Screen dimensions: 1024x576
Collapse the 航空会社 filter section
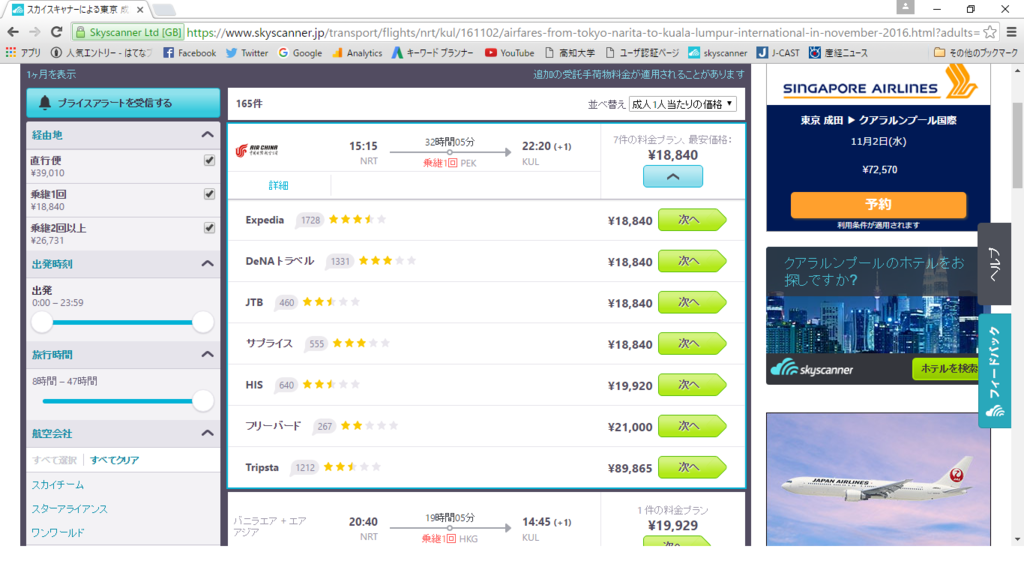coord(207,432)
